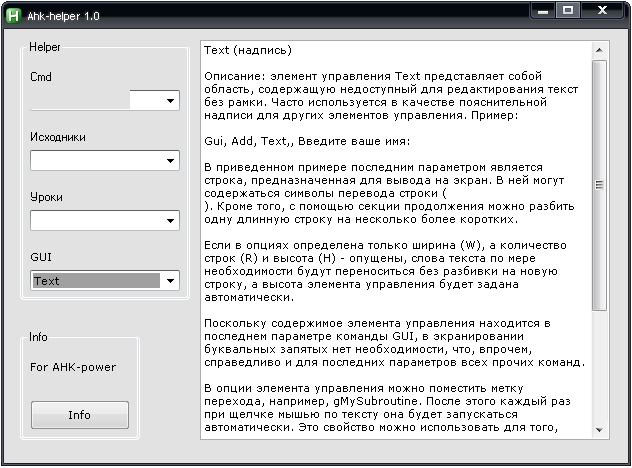Viewport: 632px width, 468px height.
Task: Close the Ahk-helper 1.0 window
Action: click(x=602, y=10)
